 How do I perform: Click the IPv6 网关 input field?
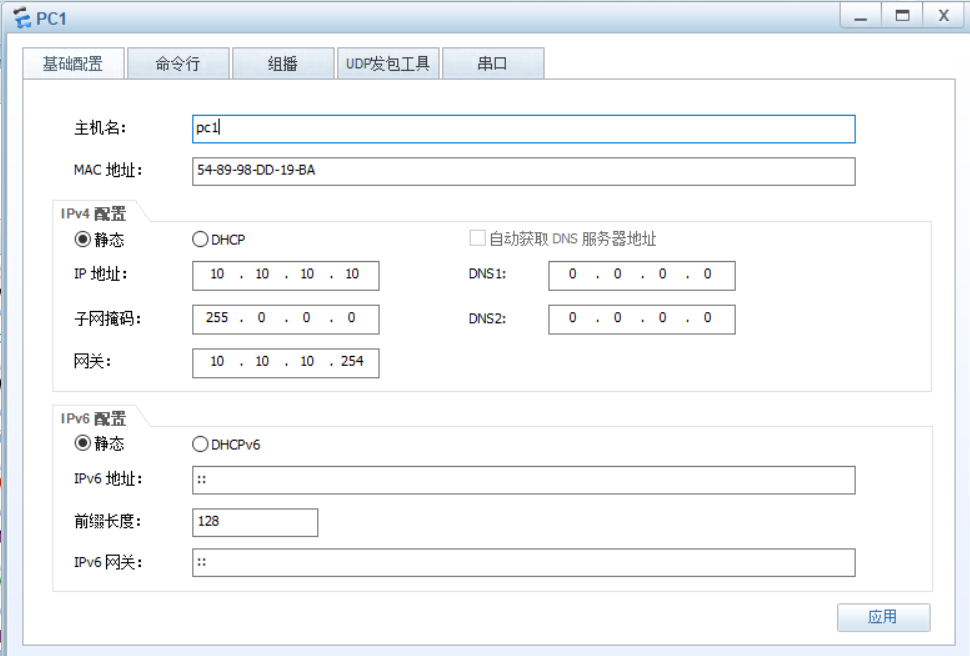click(x=523, y=563)
